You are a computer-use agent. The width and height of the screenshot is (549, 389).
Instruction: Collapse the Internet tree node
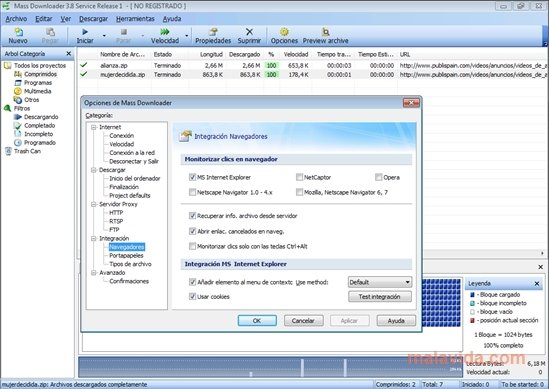pyautogui.click(x=94, y=127)
